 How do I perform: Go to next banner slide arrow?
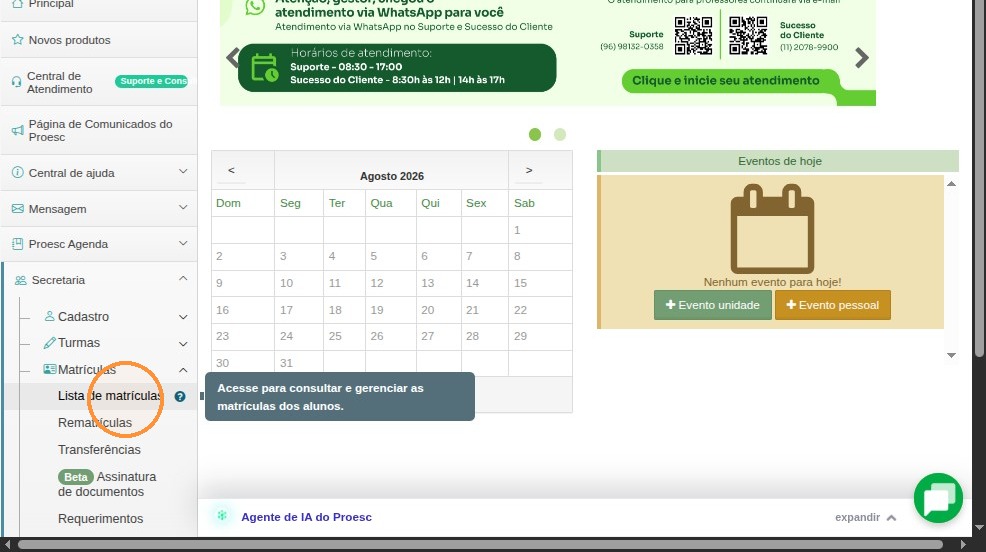point(861,58)
